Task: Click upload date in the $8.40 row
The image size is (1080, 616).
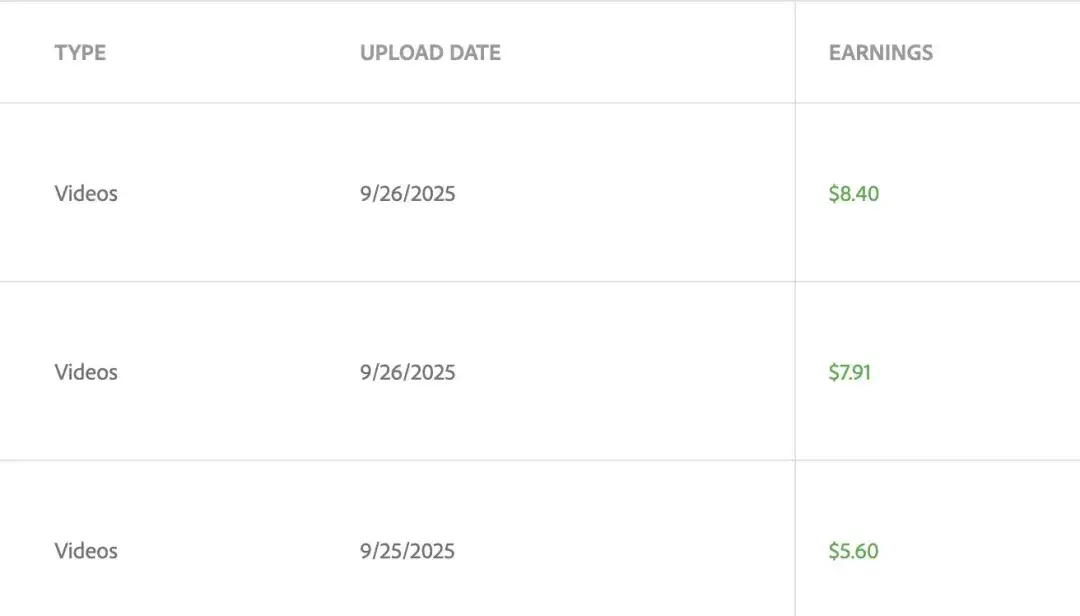Action: [x=407, y=193]
